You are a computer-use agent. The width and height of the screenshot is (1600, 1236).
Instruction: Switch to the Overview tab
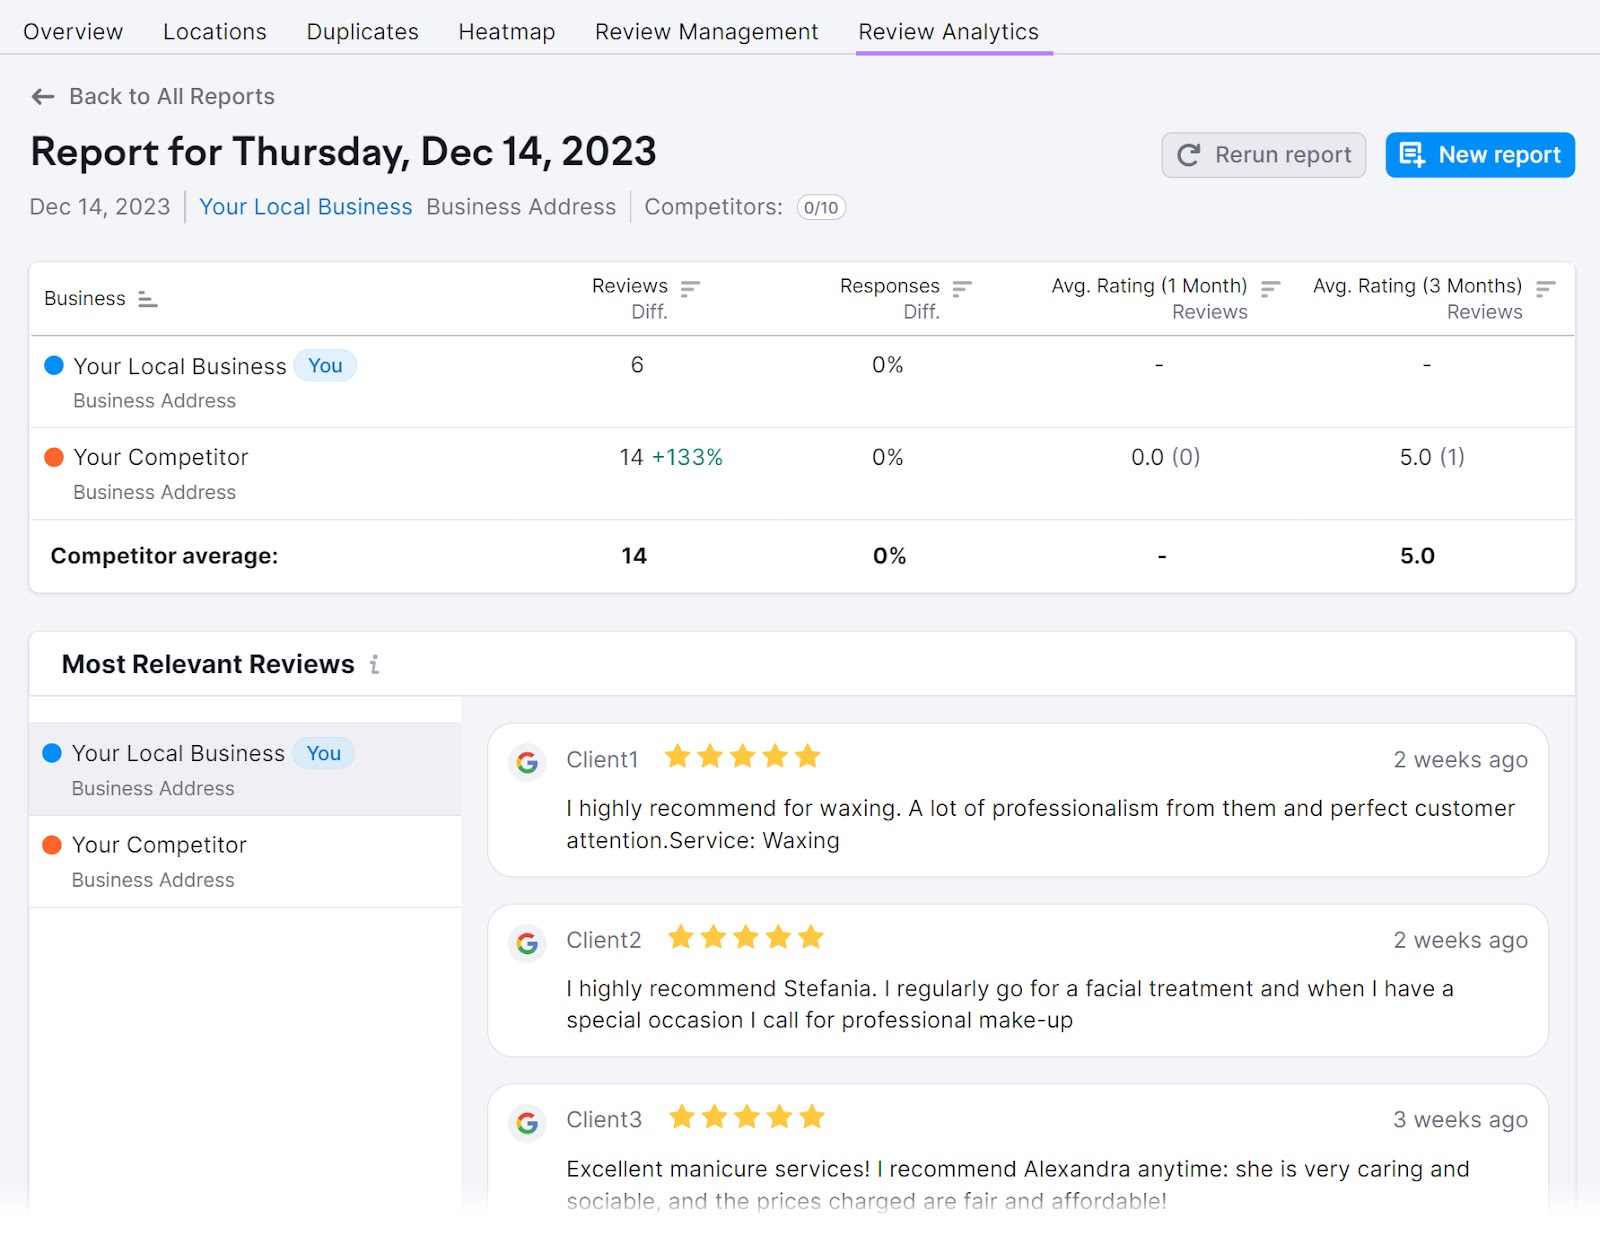point(72,31)
